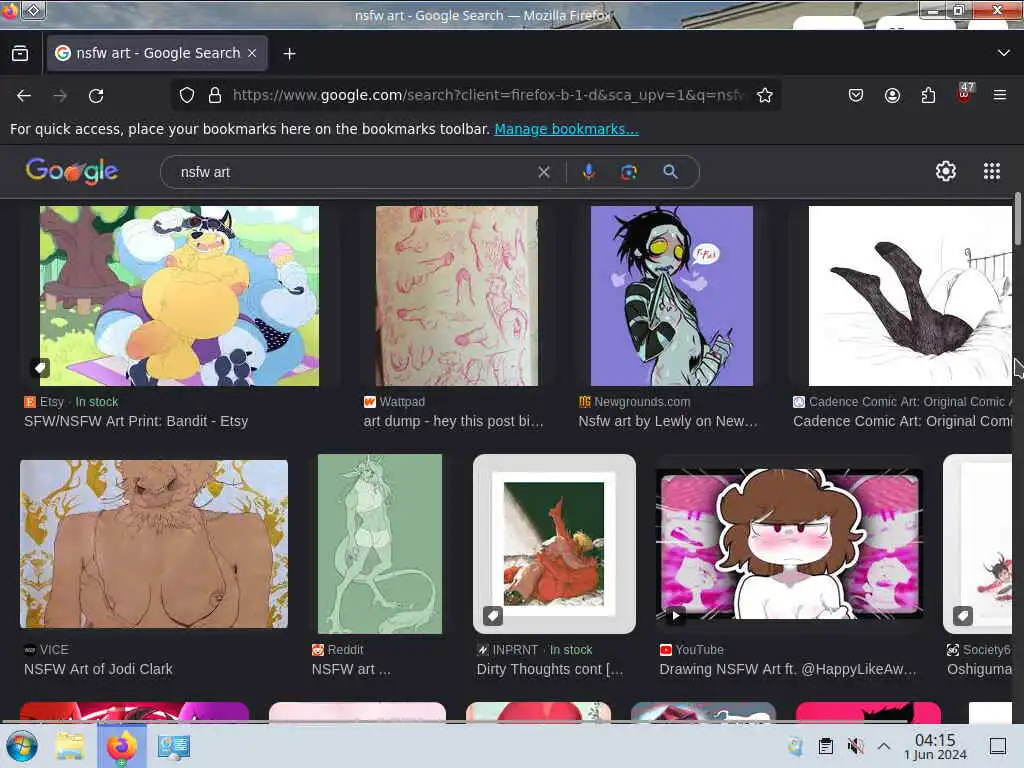
Task: Open the 'Drawing NSFW Art ft. @HappyLikeAw...' result
Action: [788, 669]
